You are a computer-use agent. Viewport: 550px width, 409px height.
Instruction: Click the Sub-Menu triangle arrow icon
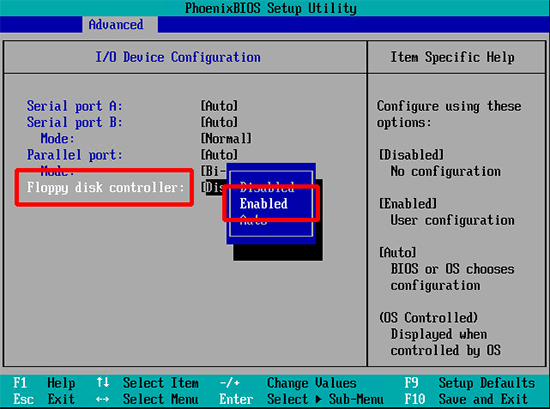click(318, 399)
